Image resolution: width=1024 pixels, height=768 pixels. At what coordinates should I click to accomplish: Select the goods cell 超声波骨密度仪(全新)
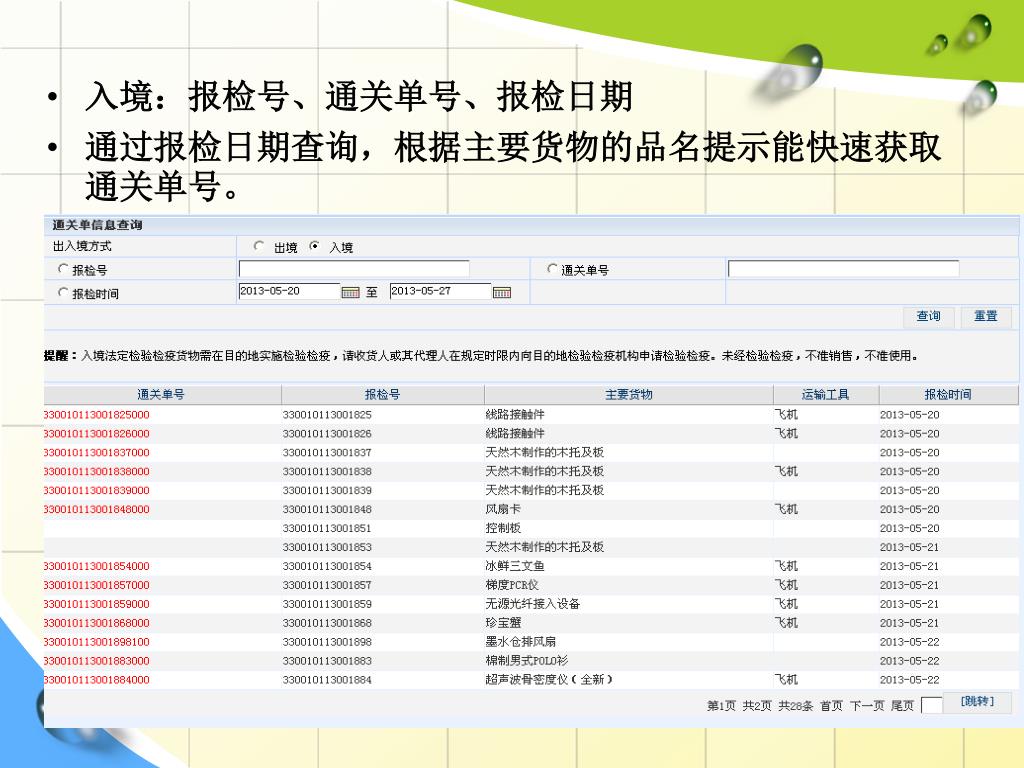coord(549,680)
